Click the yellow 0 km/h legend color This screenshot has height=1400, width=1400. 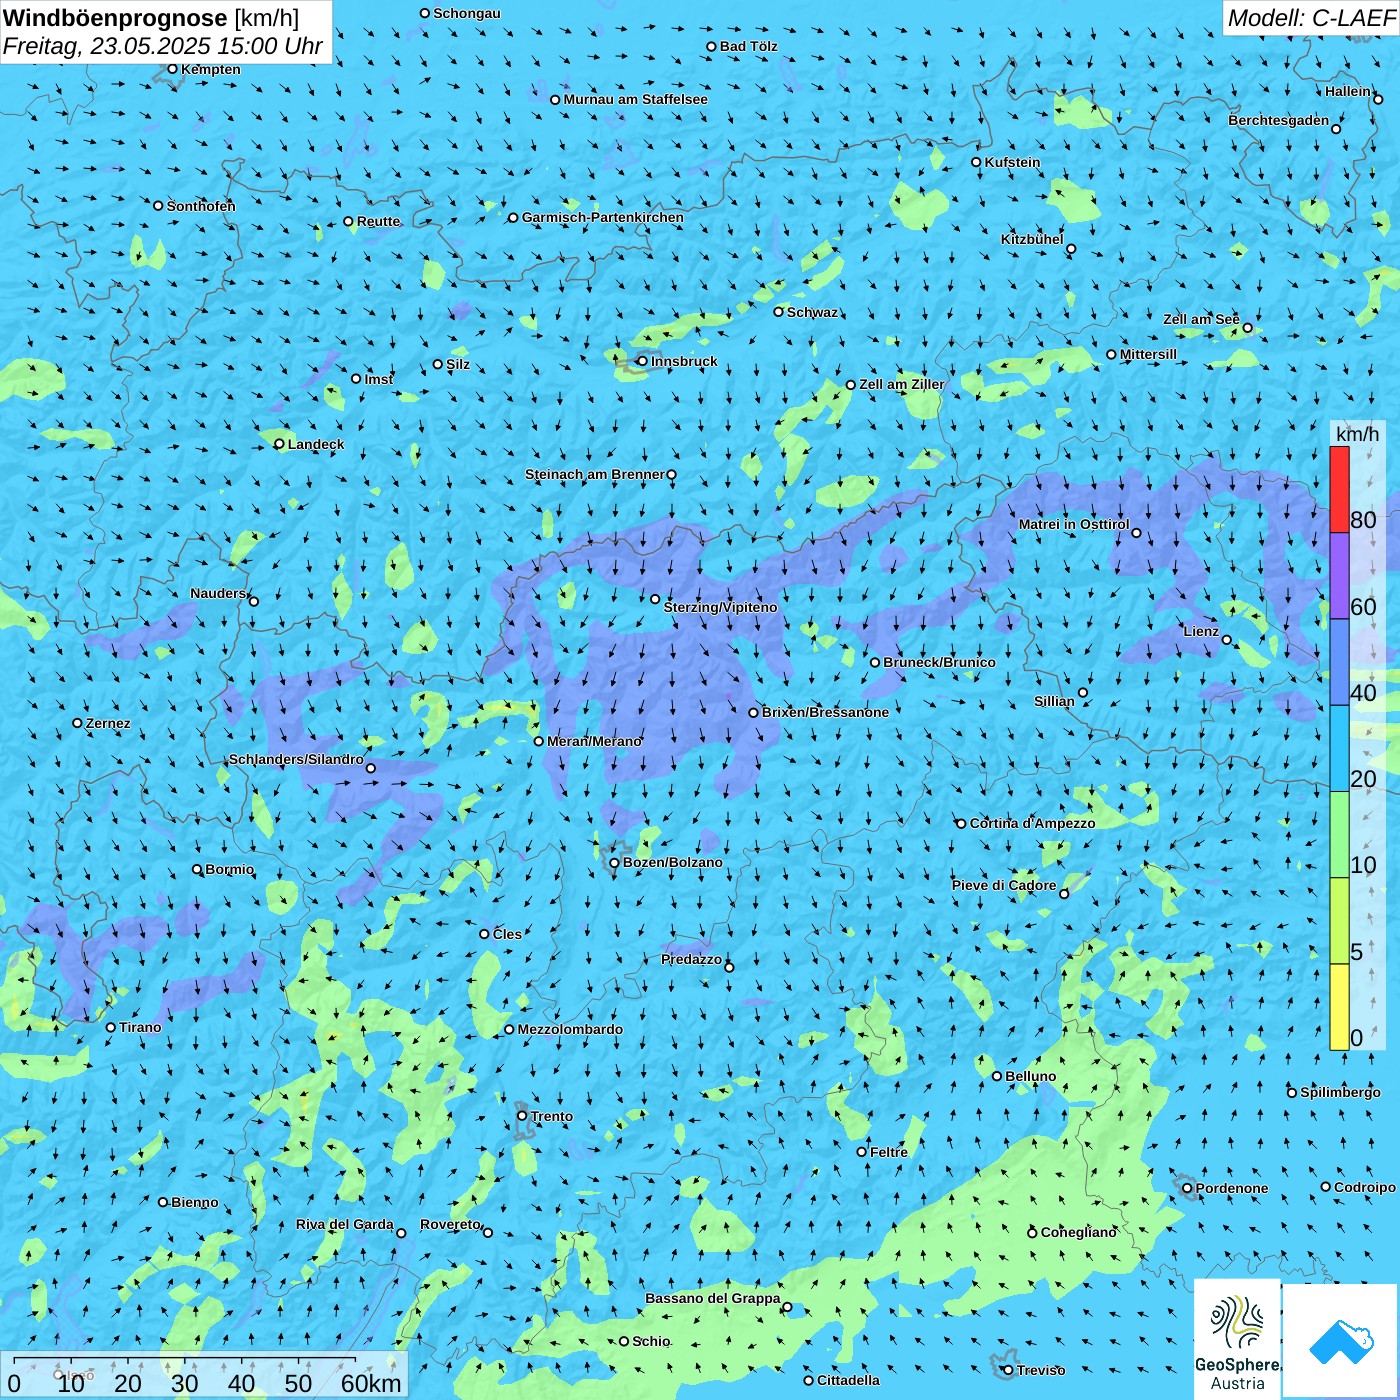[1339, 1007]
